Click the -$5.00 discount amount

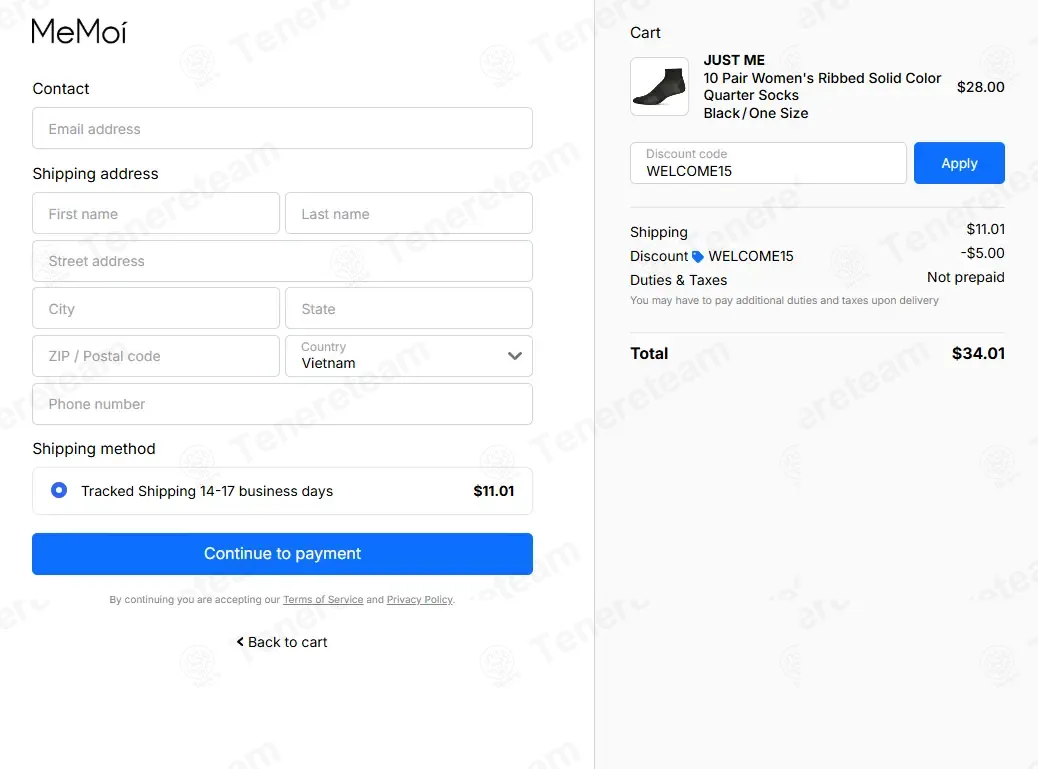click(x=982, y=253)
